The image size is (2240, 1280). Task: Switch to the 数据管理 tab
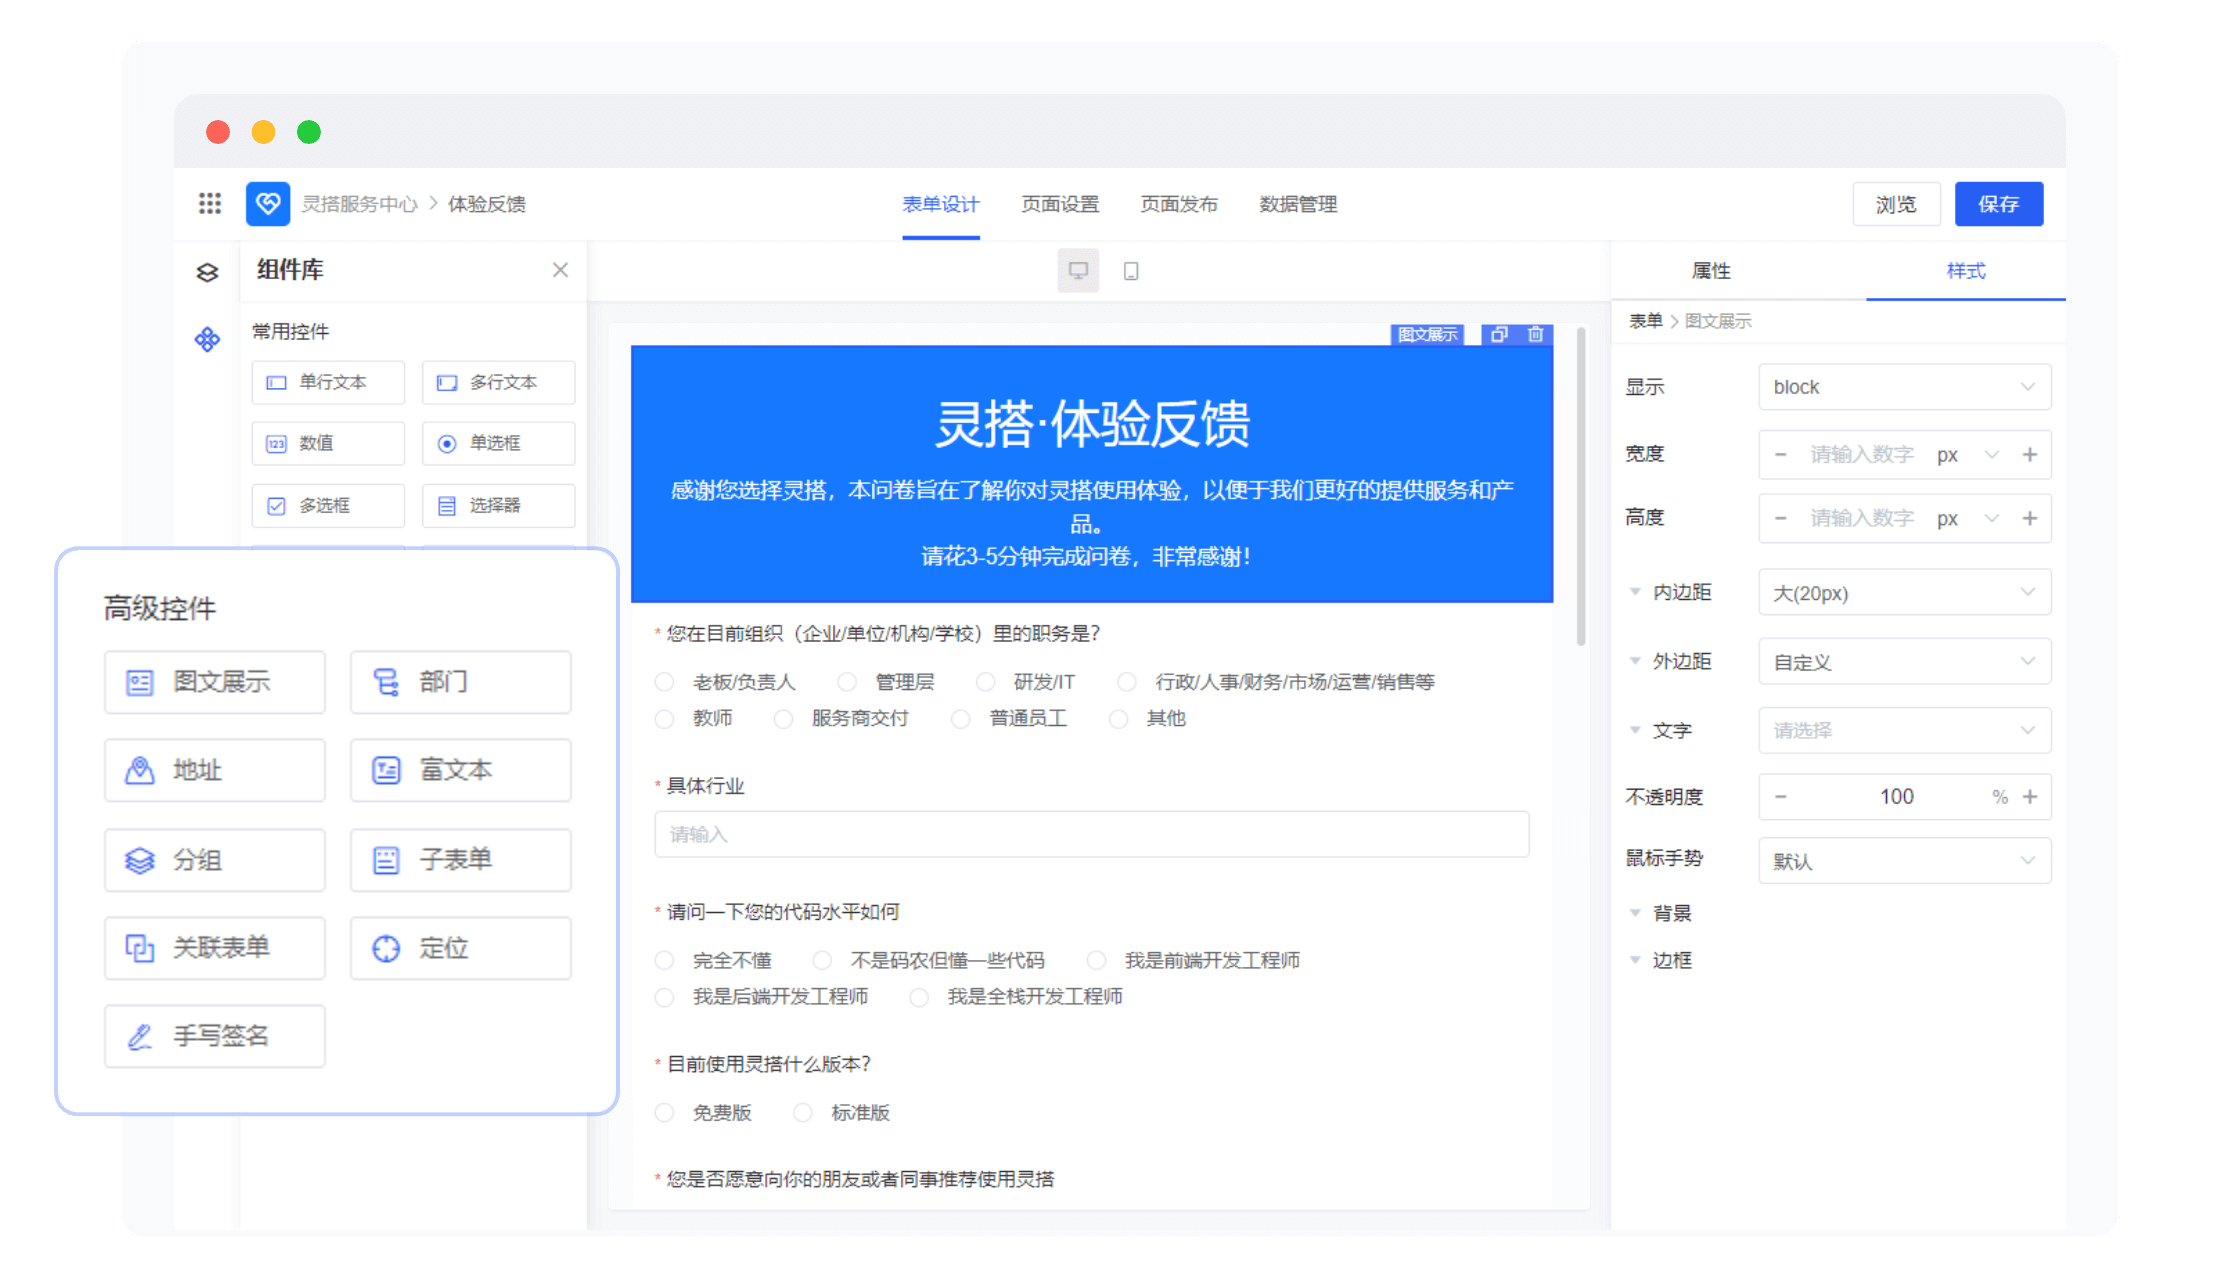(1298, 204)
